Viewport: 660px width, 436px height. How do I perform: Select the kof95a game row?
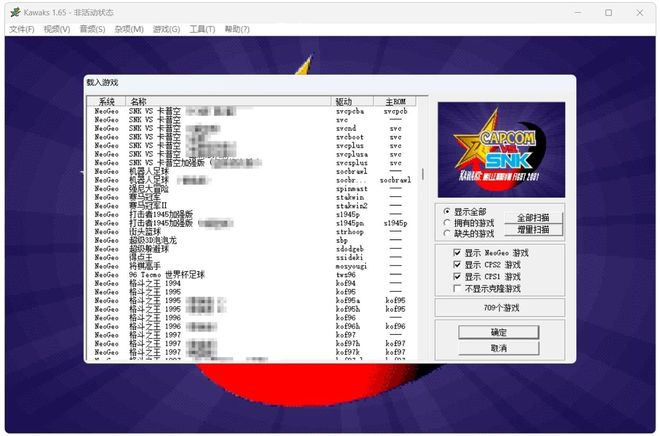[251, 300]
